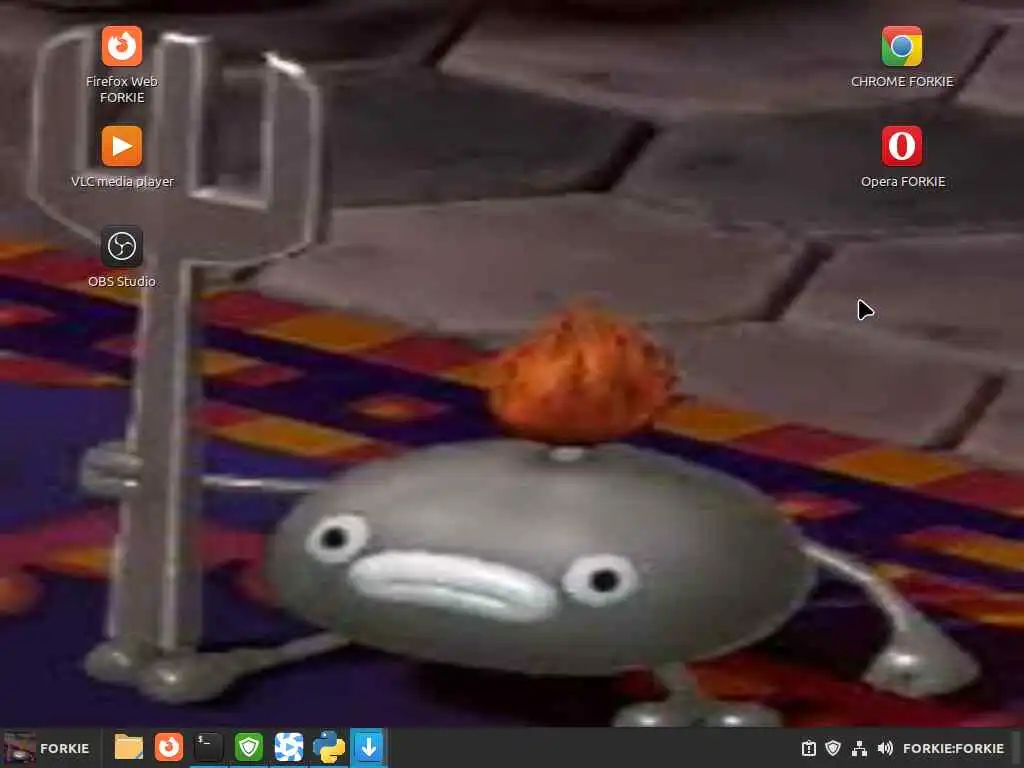Open the FORKIE:FORKIE clock in the panel
Viewport: 1024px width, 768px height.
953,748
